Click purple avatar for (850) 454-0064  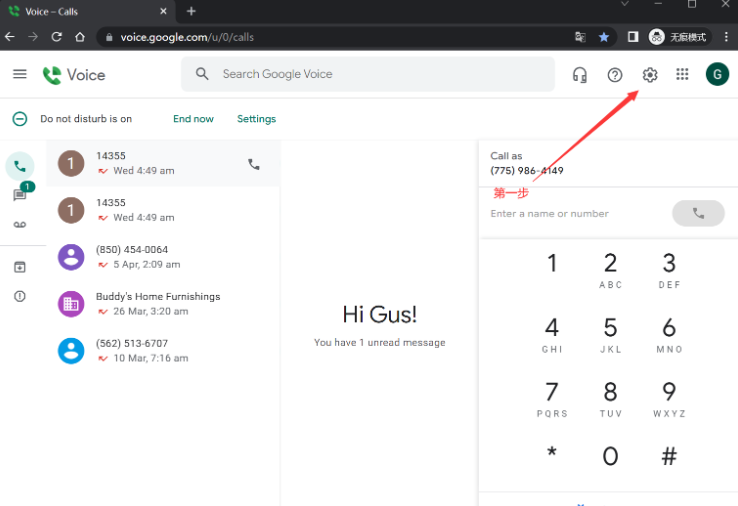coord(71,257)
